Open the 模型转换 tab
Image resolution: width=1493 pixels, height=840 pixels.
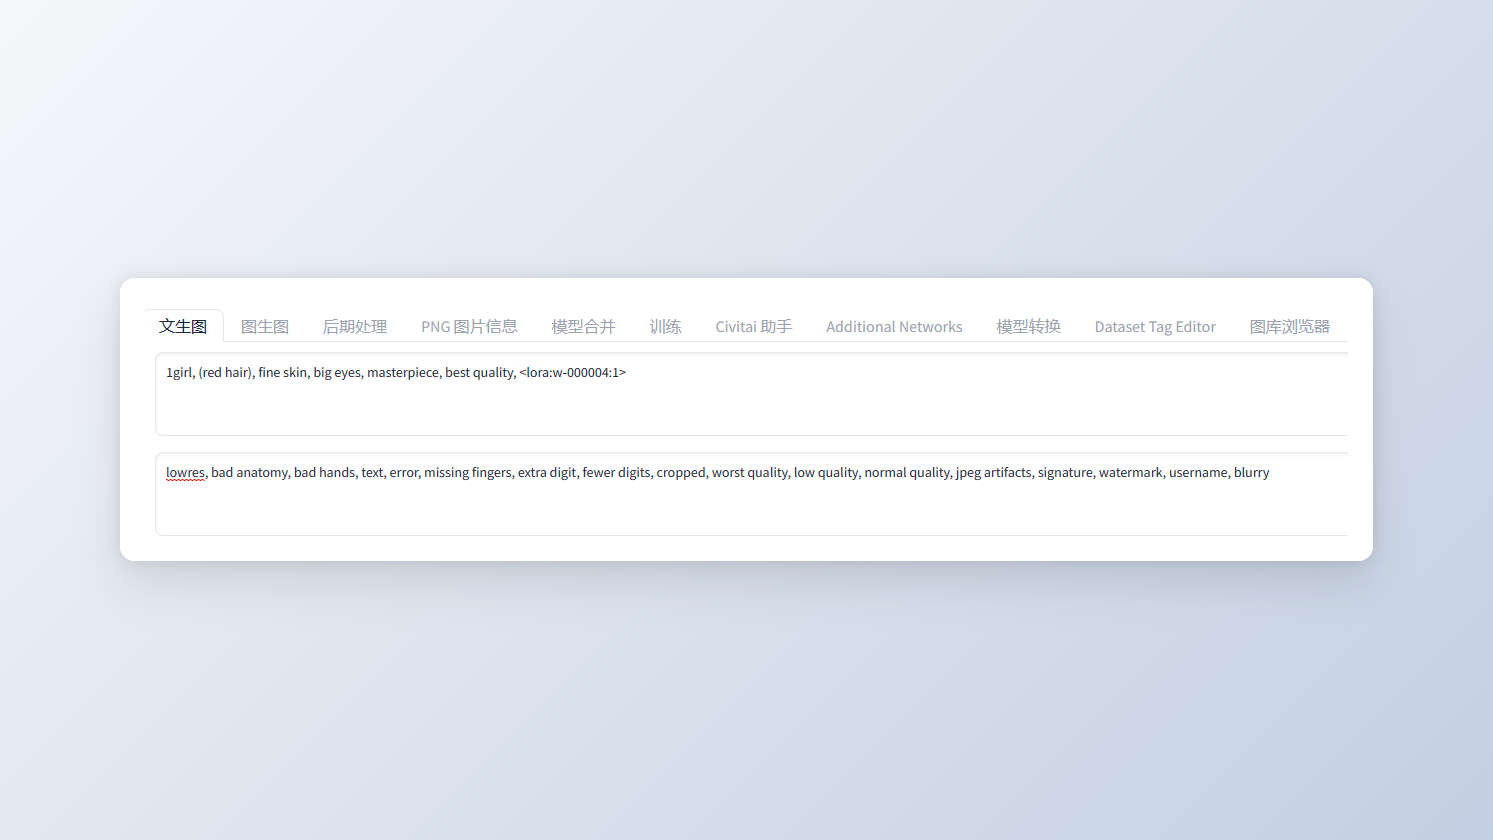pos(1028,326)
